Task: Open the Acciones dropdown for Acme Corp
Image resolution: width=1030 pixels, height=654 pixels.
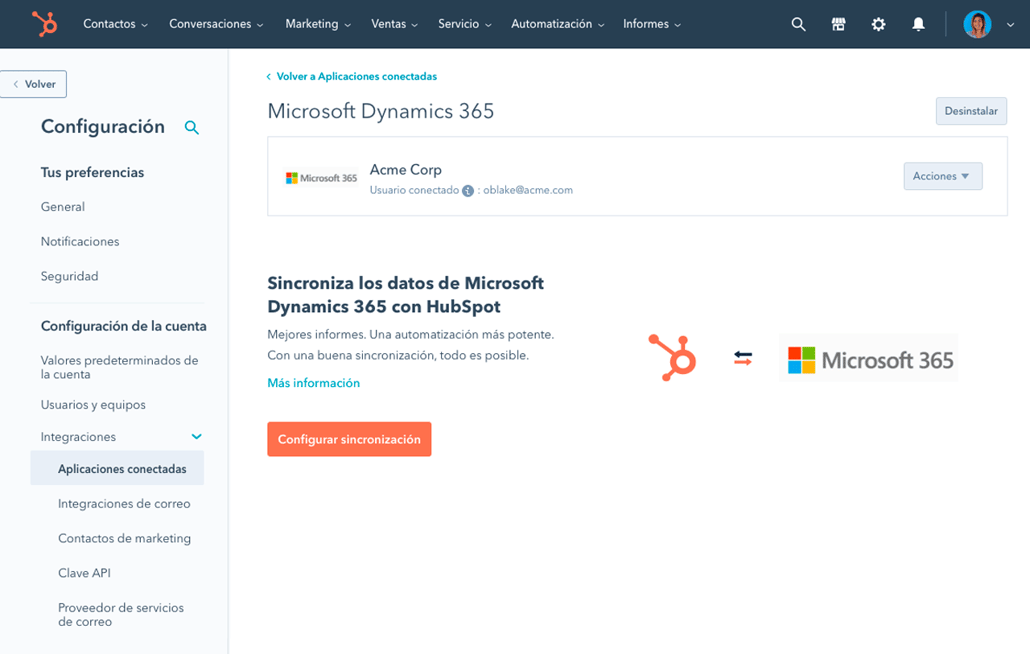Action: (x=943, y=176)
